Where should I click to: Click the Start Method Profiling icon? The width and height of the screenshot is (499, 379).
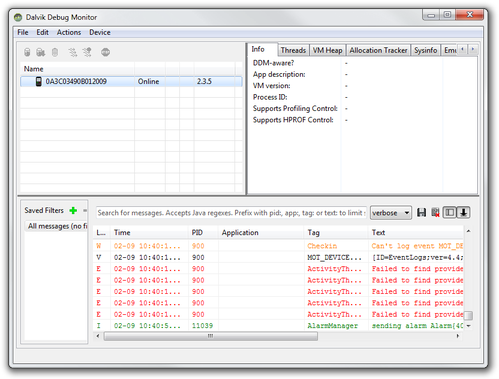[87, 52]
